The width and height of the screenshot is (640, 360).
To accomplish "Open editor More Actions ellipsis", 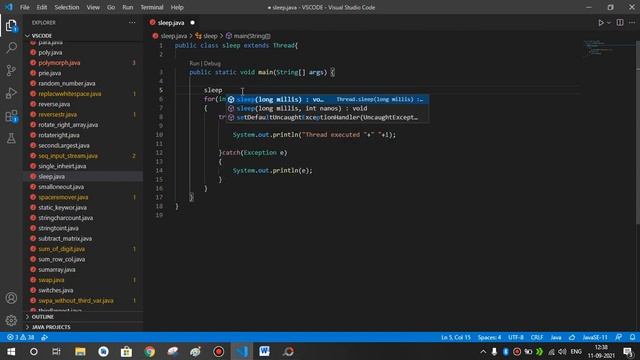I will [632, 23].
